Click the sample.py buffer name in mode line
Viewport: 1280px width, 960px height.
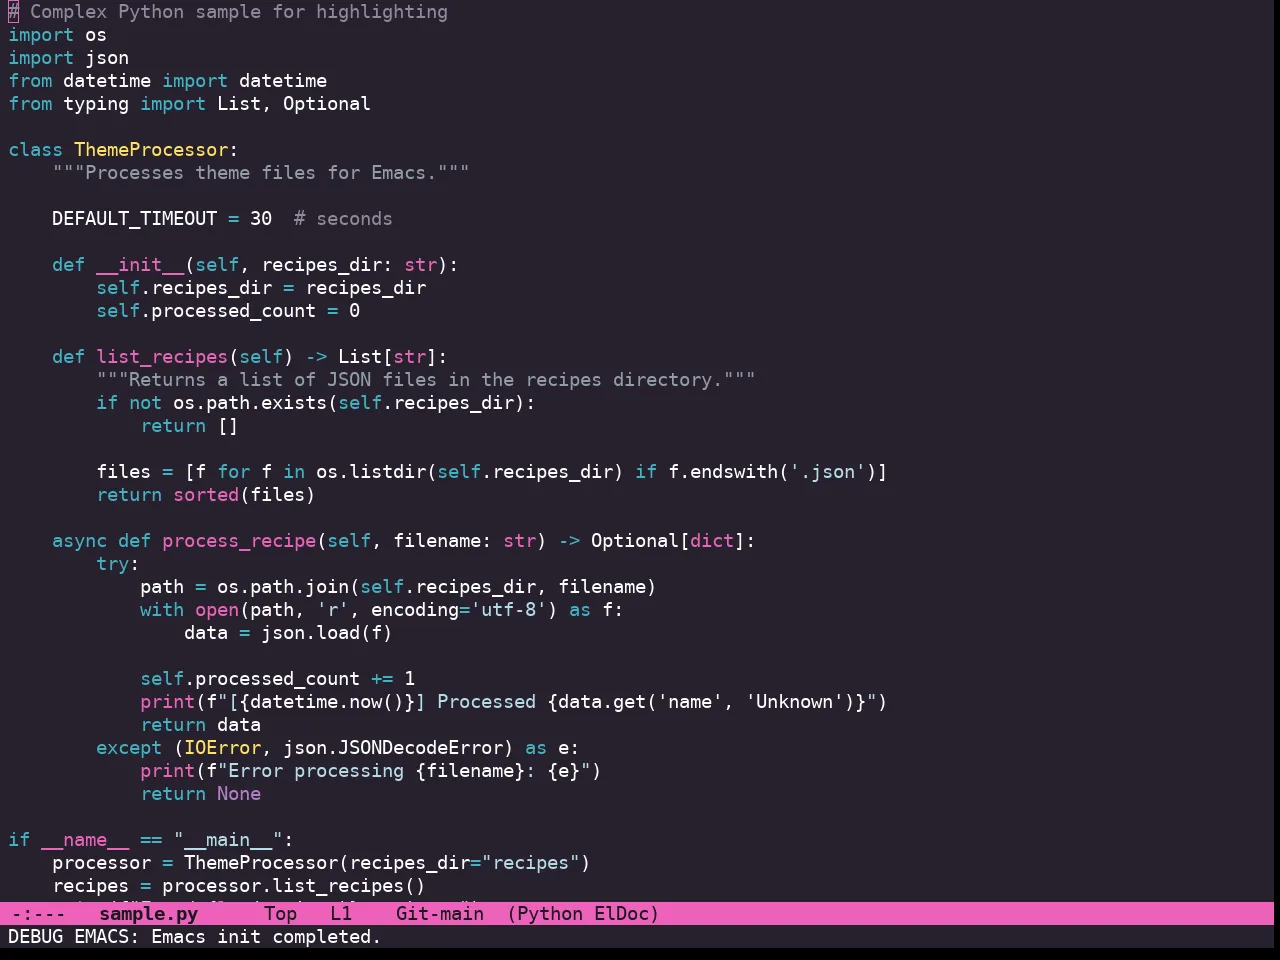(x=148, y=914)
